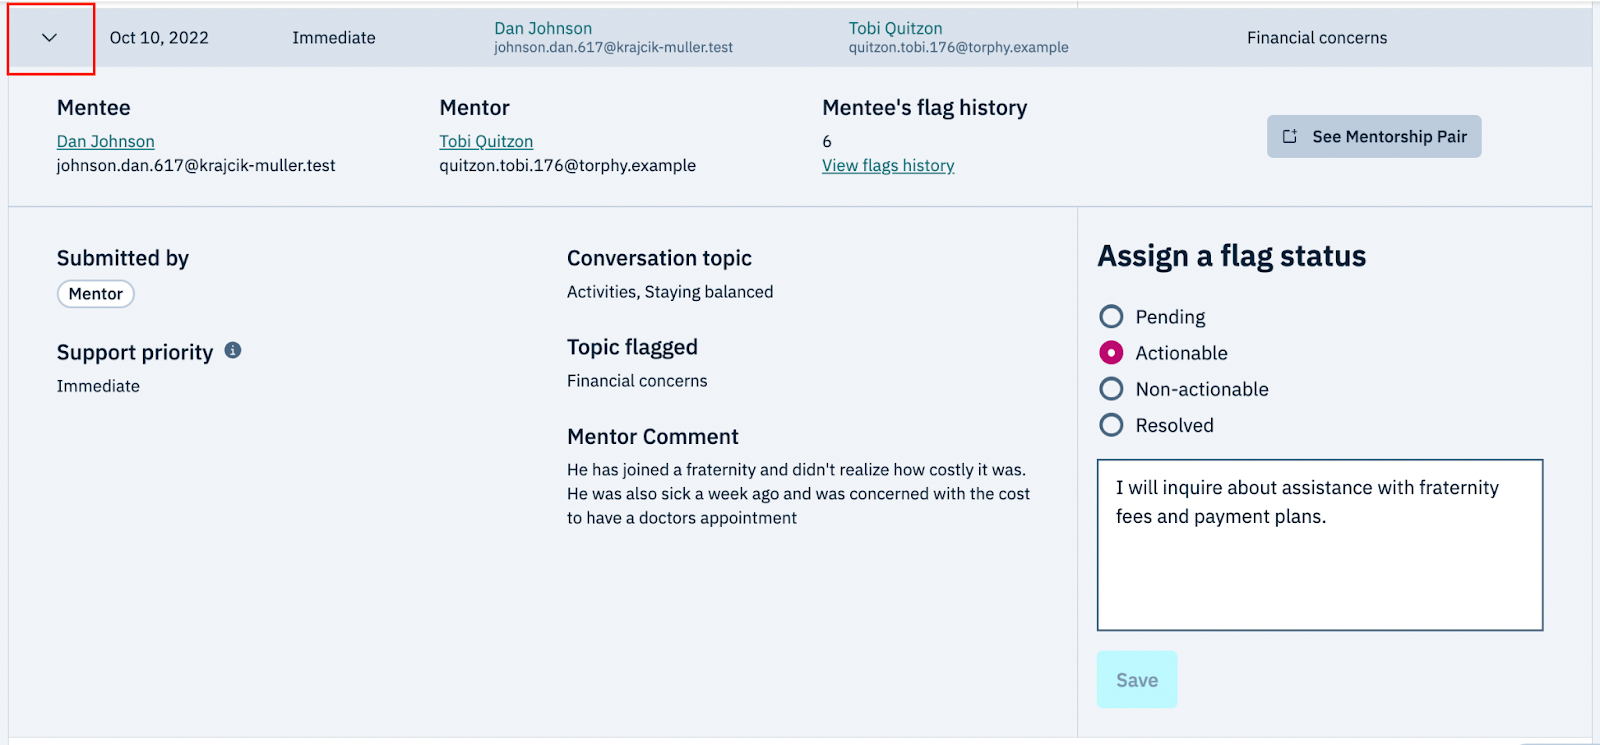Open Tobi Quitzon mentor profile link
The image size is (1600, 745).
coord(486,142)
